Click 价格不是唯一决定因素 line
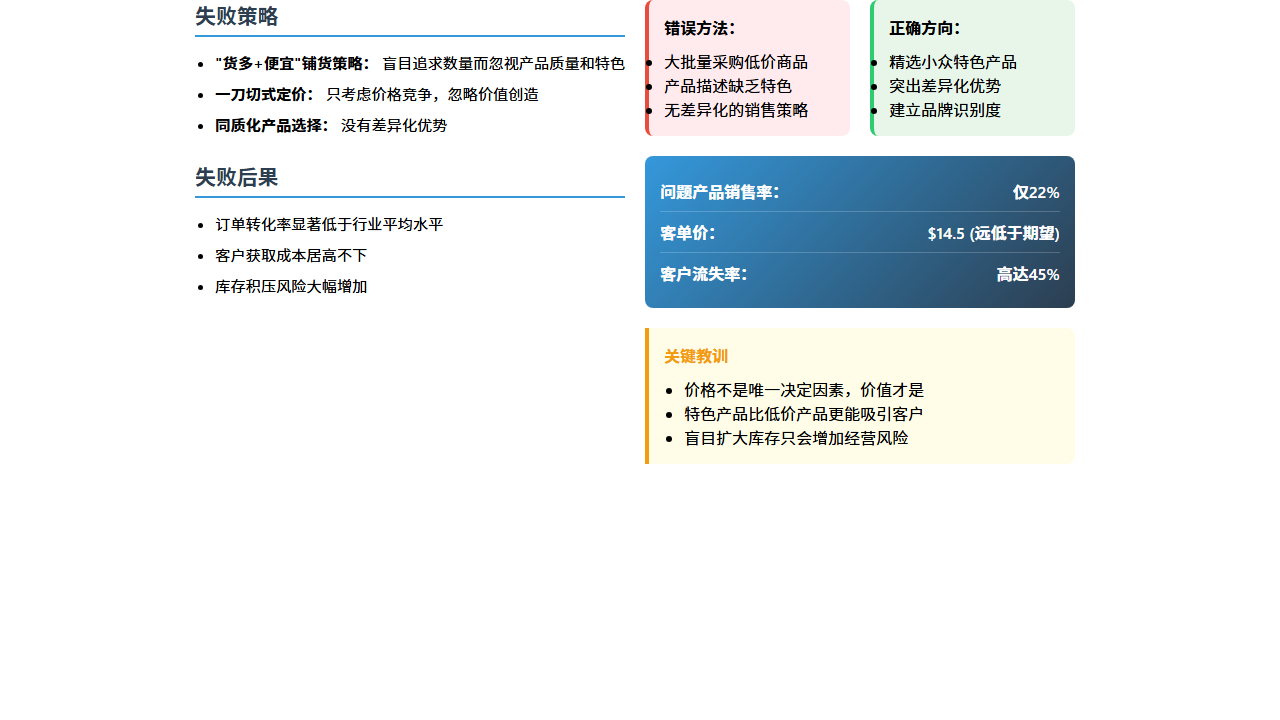The width and height of the screenshot is (1280, 720). [804, 390]
